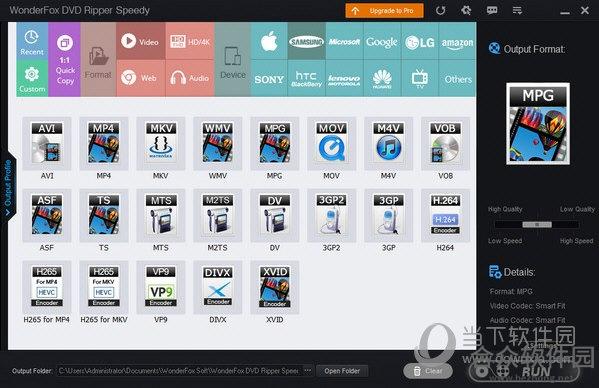This screenshot has height=388, width=599.
Task: Select the TS format icon
Action: pos(104,215)
